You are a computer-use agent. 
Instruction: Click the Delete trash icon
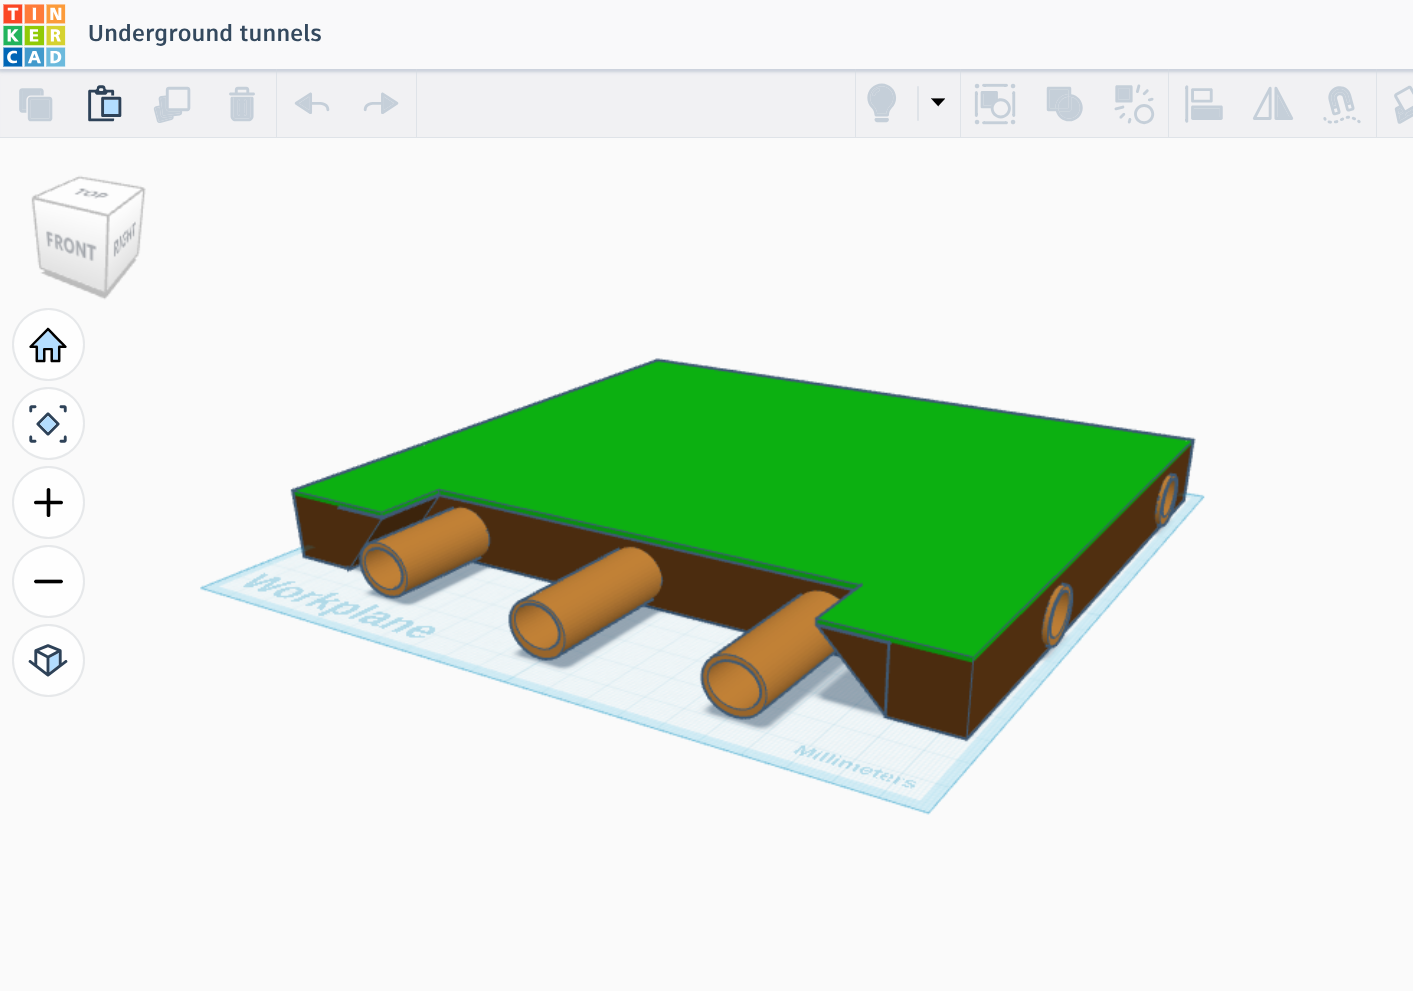coord(242,104)
